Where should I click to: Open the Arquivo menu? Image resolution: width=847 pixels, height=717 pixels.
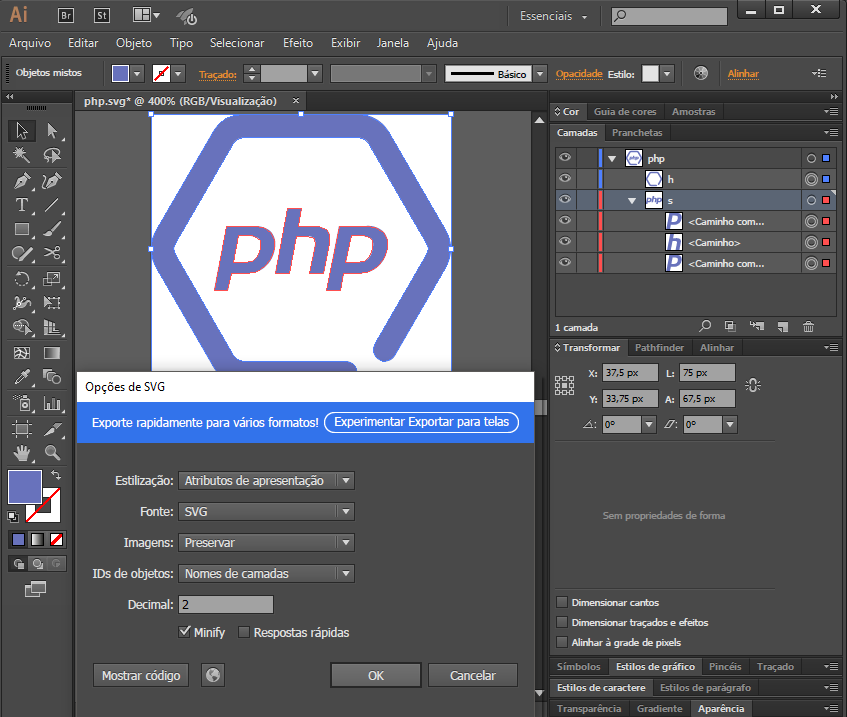click(x=30, y=43)
